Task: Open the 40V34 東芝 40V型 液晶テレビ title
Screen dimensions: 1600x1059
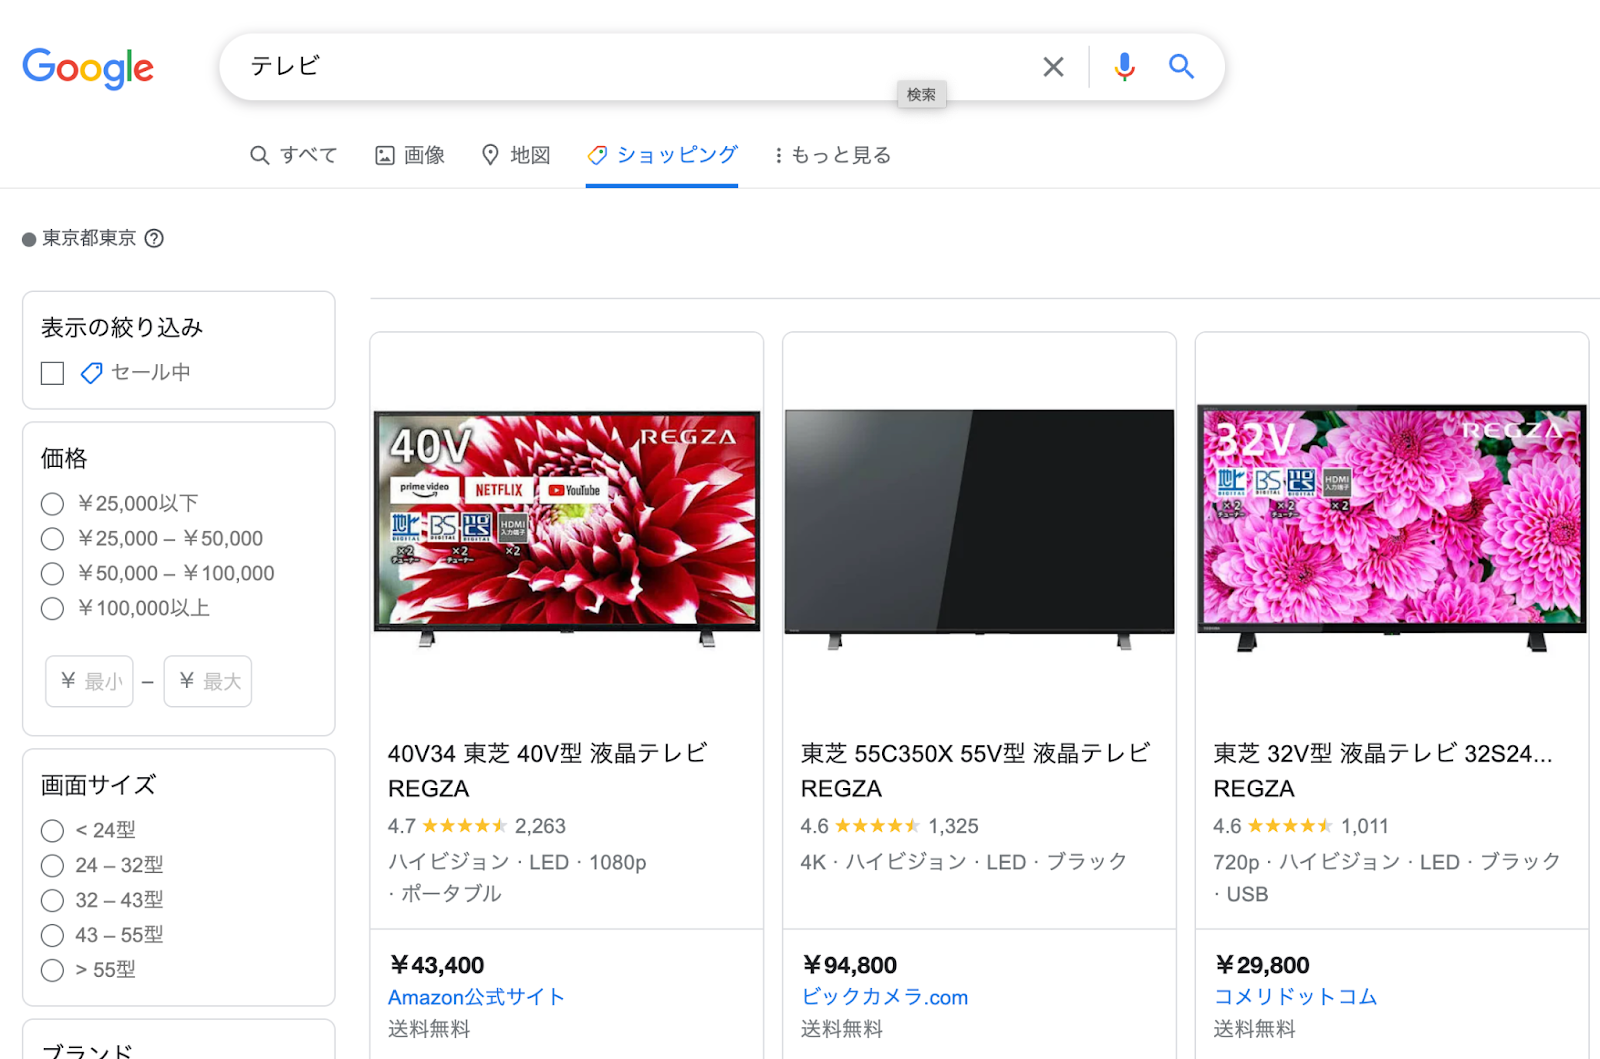Action: [x=548, y=771]
